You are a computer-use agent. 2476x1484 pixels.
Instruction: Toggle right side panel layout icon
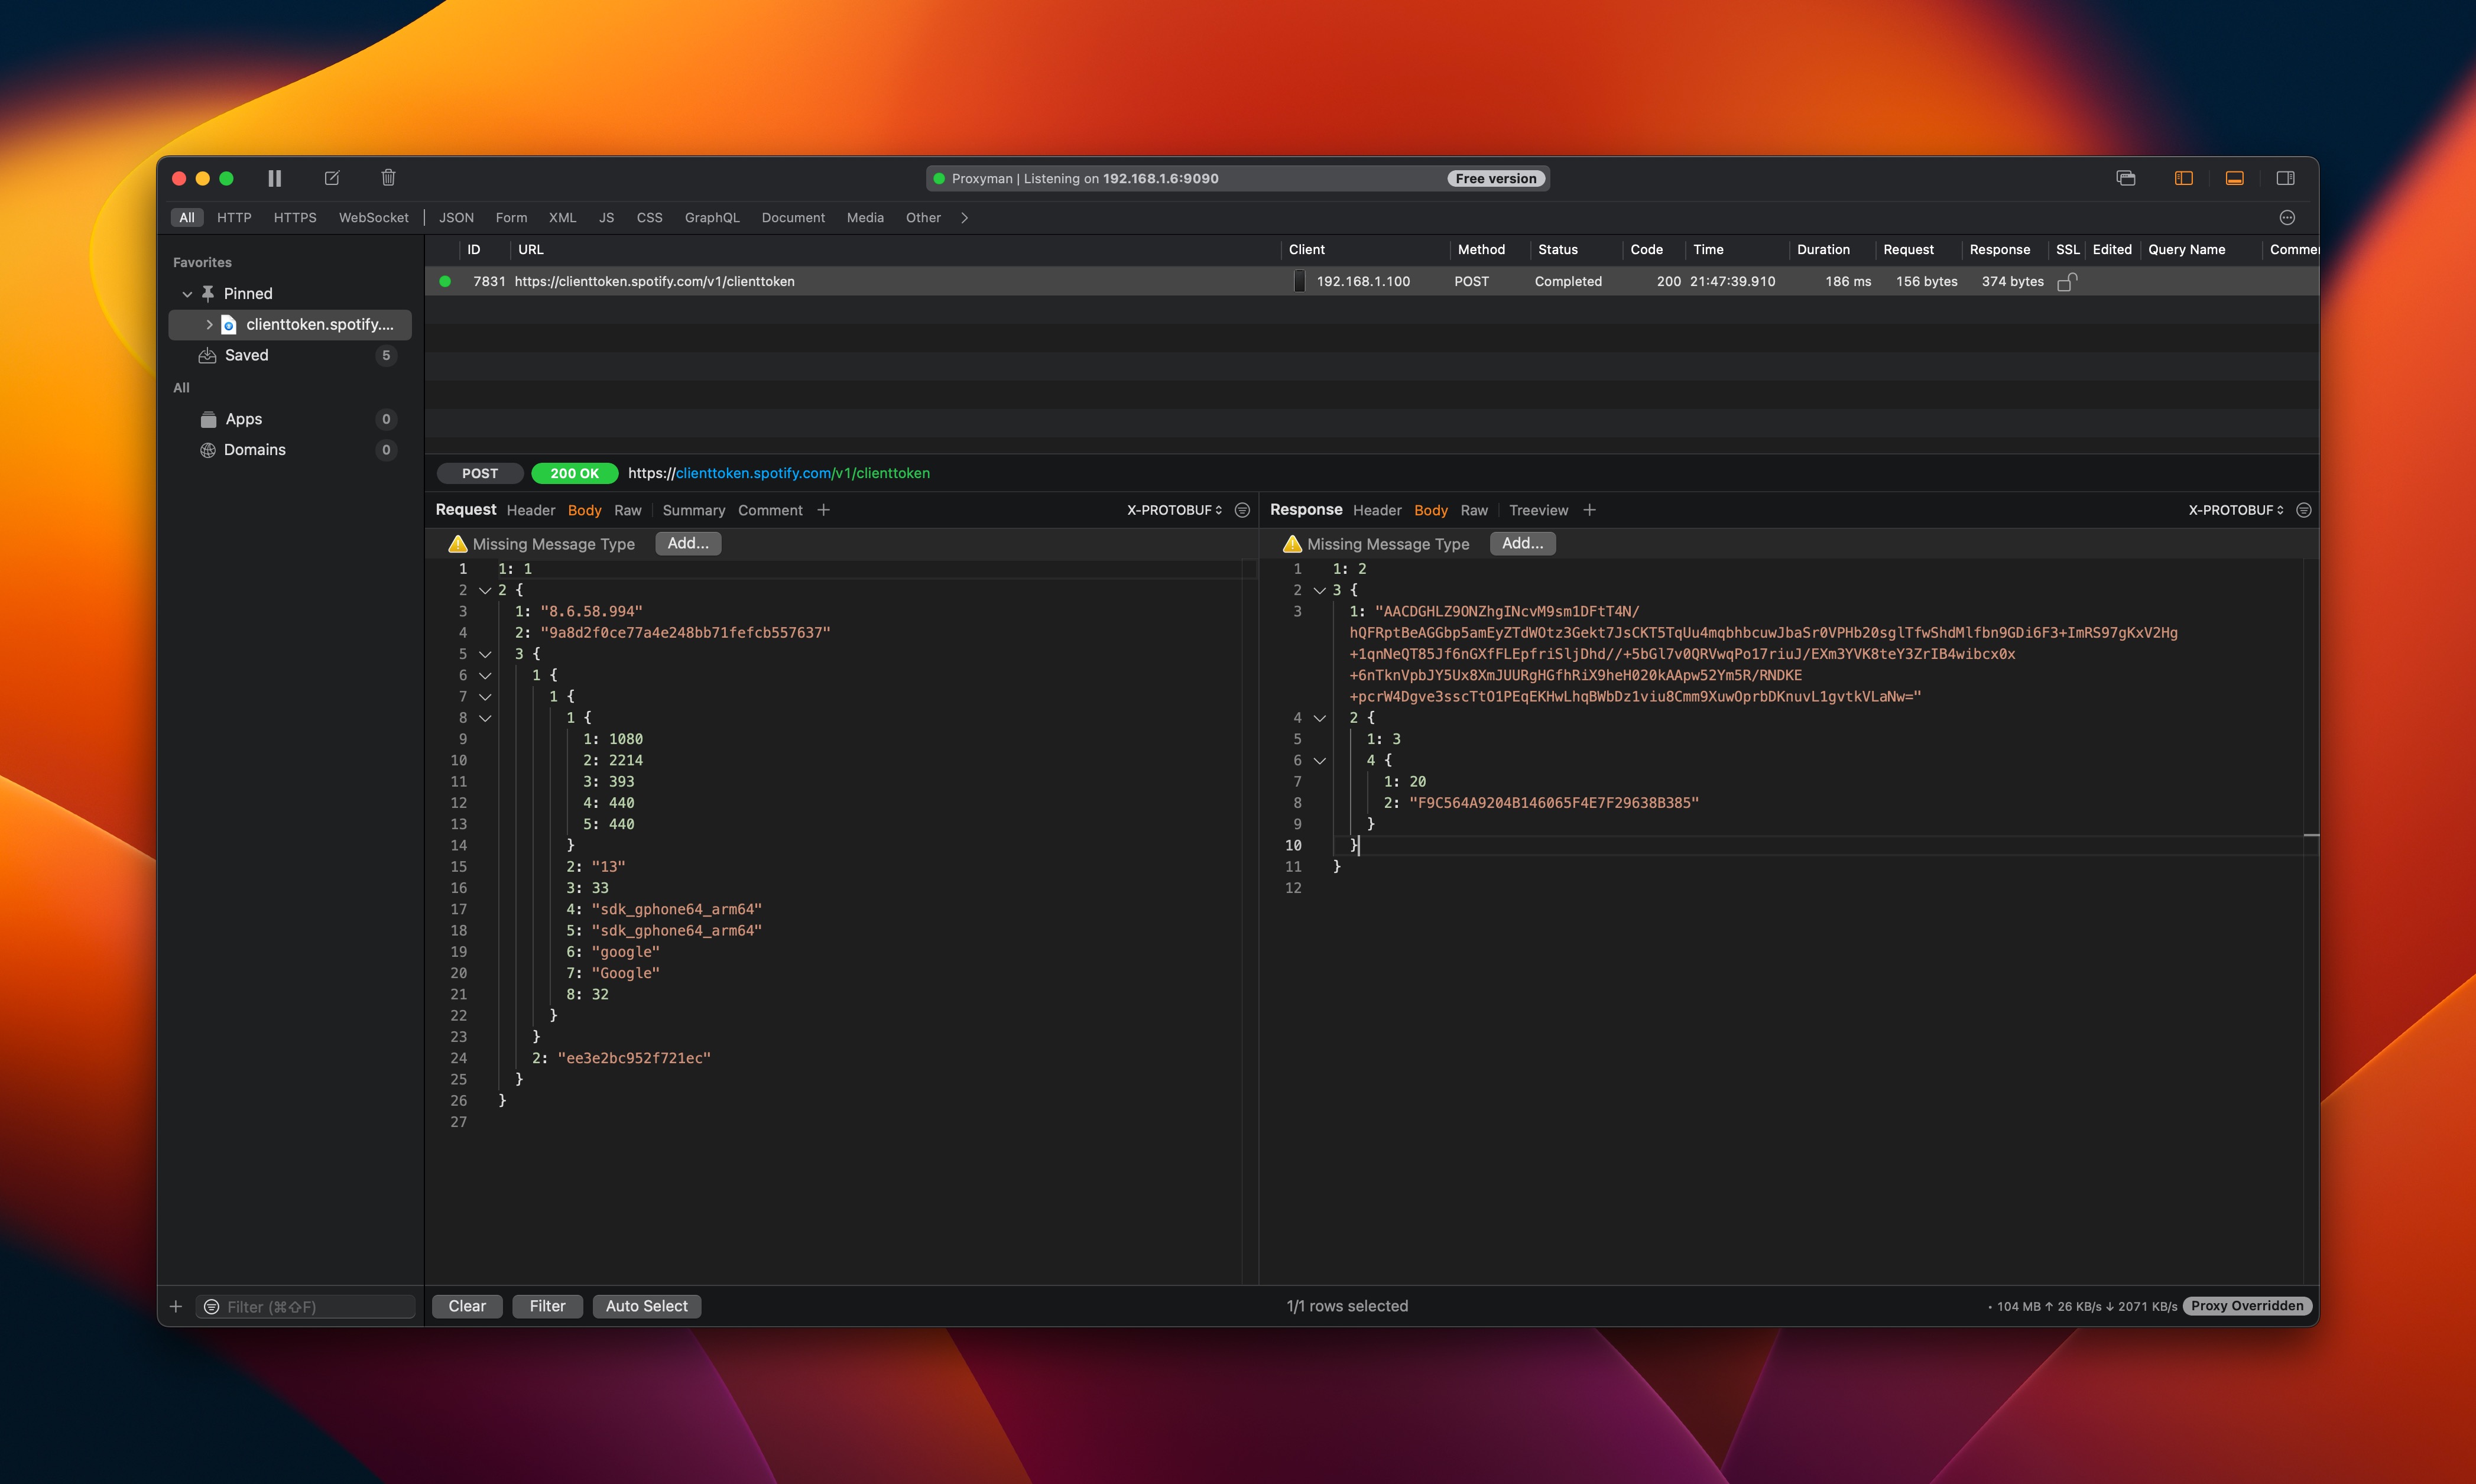[2285, 178]
